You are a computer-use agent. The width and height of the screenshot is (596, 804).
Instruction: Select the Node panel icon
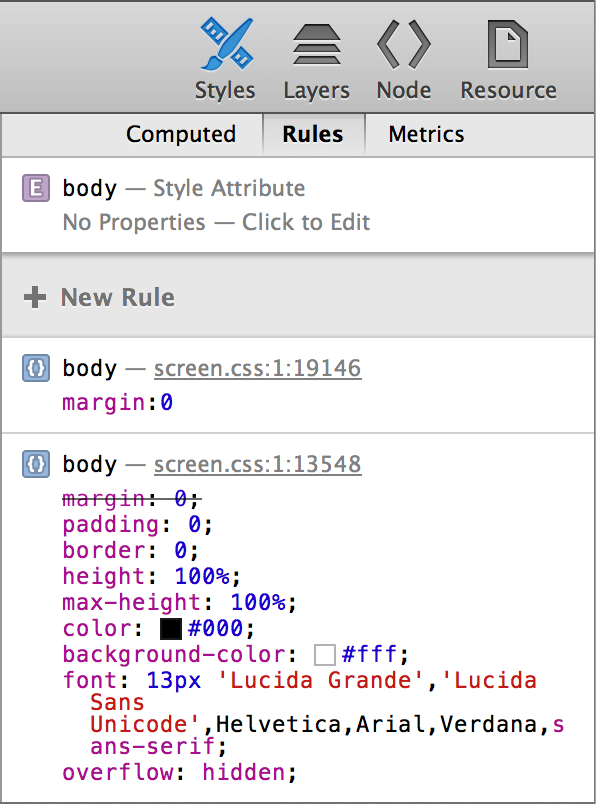click(404, 44)
